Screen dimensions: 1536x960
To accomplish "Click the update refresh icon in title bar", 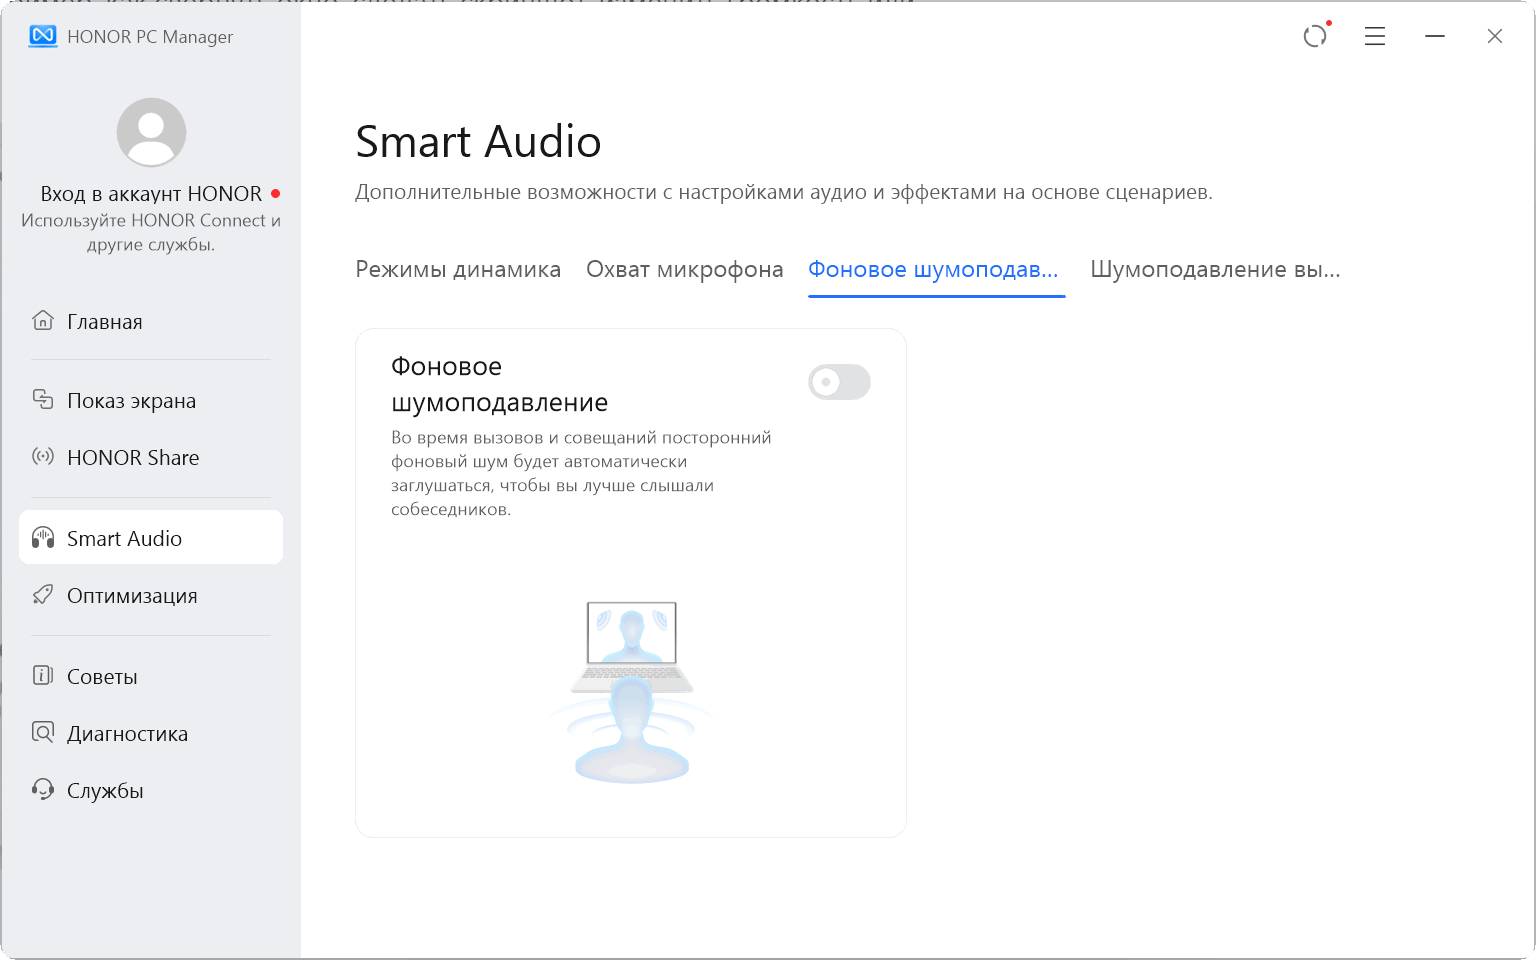I will tap(1315, 36).
